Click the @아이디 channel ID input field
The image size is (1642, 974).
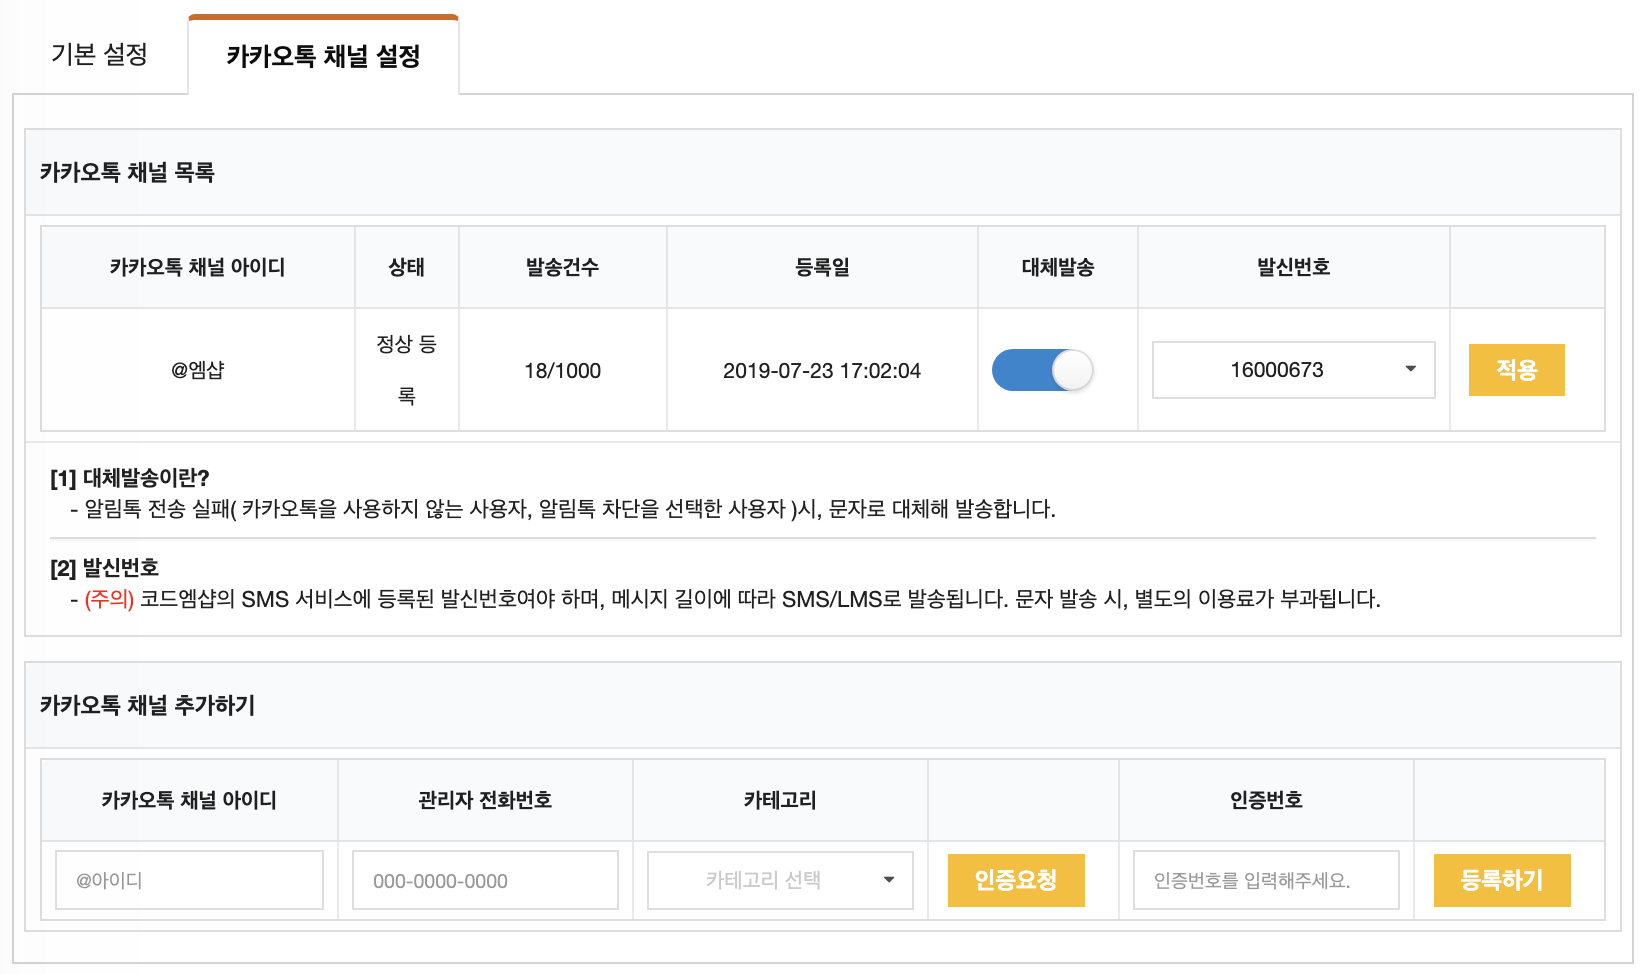coord(190,880)
